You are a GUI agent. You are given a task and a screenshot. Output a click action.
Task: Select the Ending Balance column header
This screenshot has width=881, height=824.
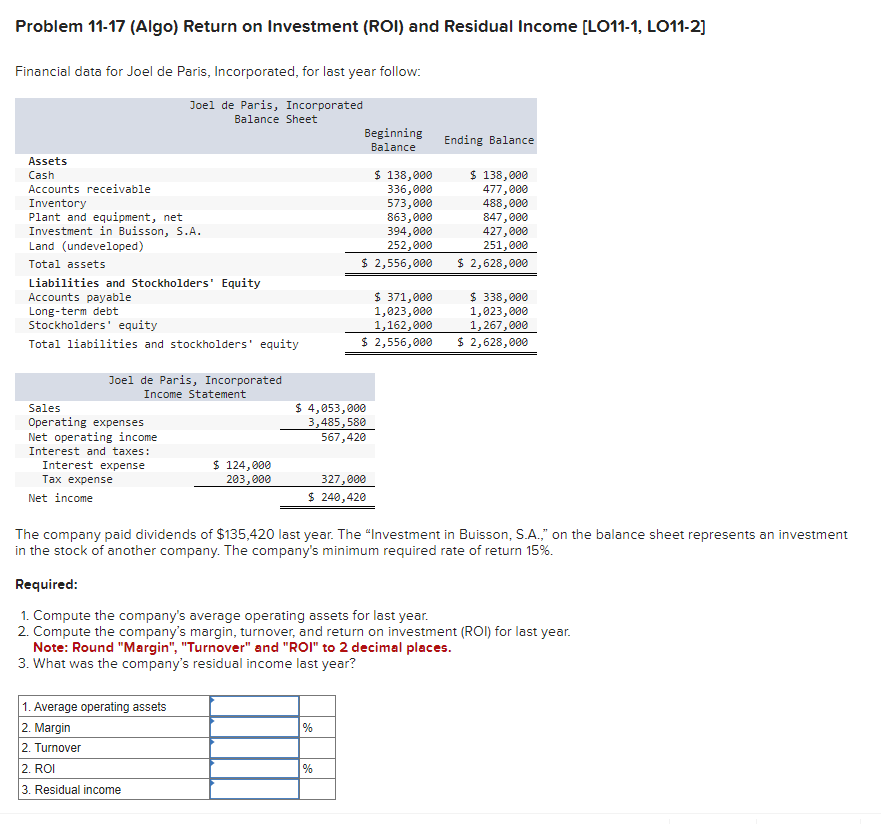488,139
